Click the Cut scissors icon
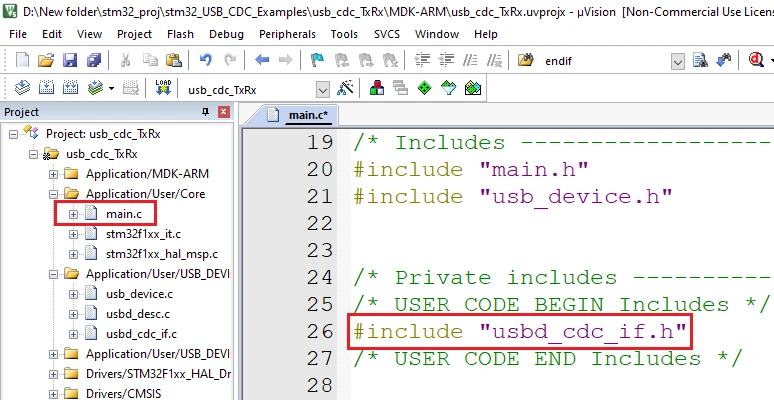The image size is (774, 400). (125, 60)
